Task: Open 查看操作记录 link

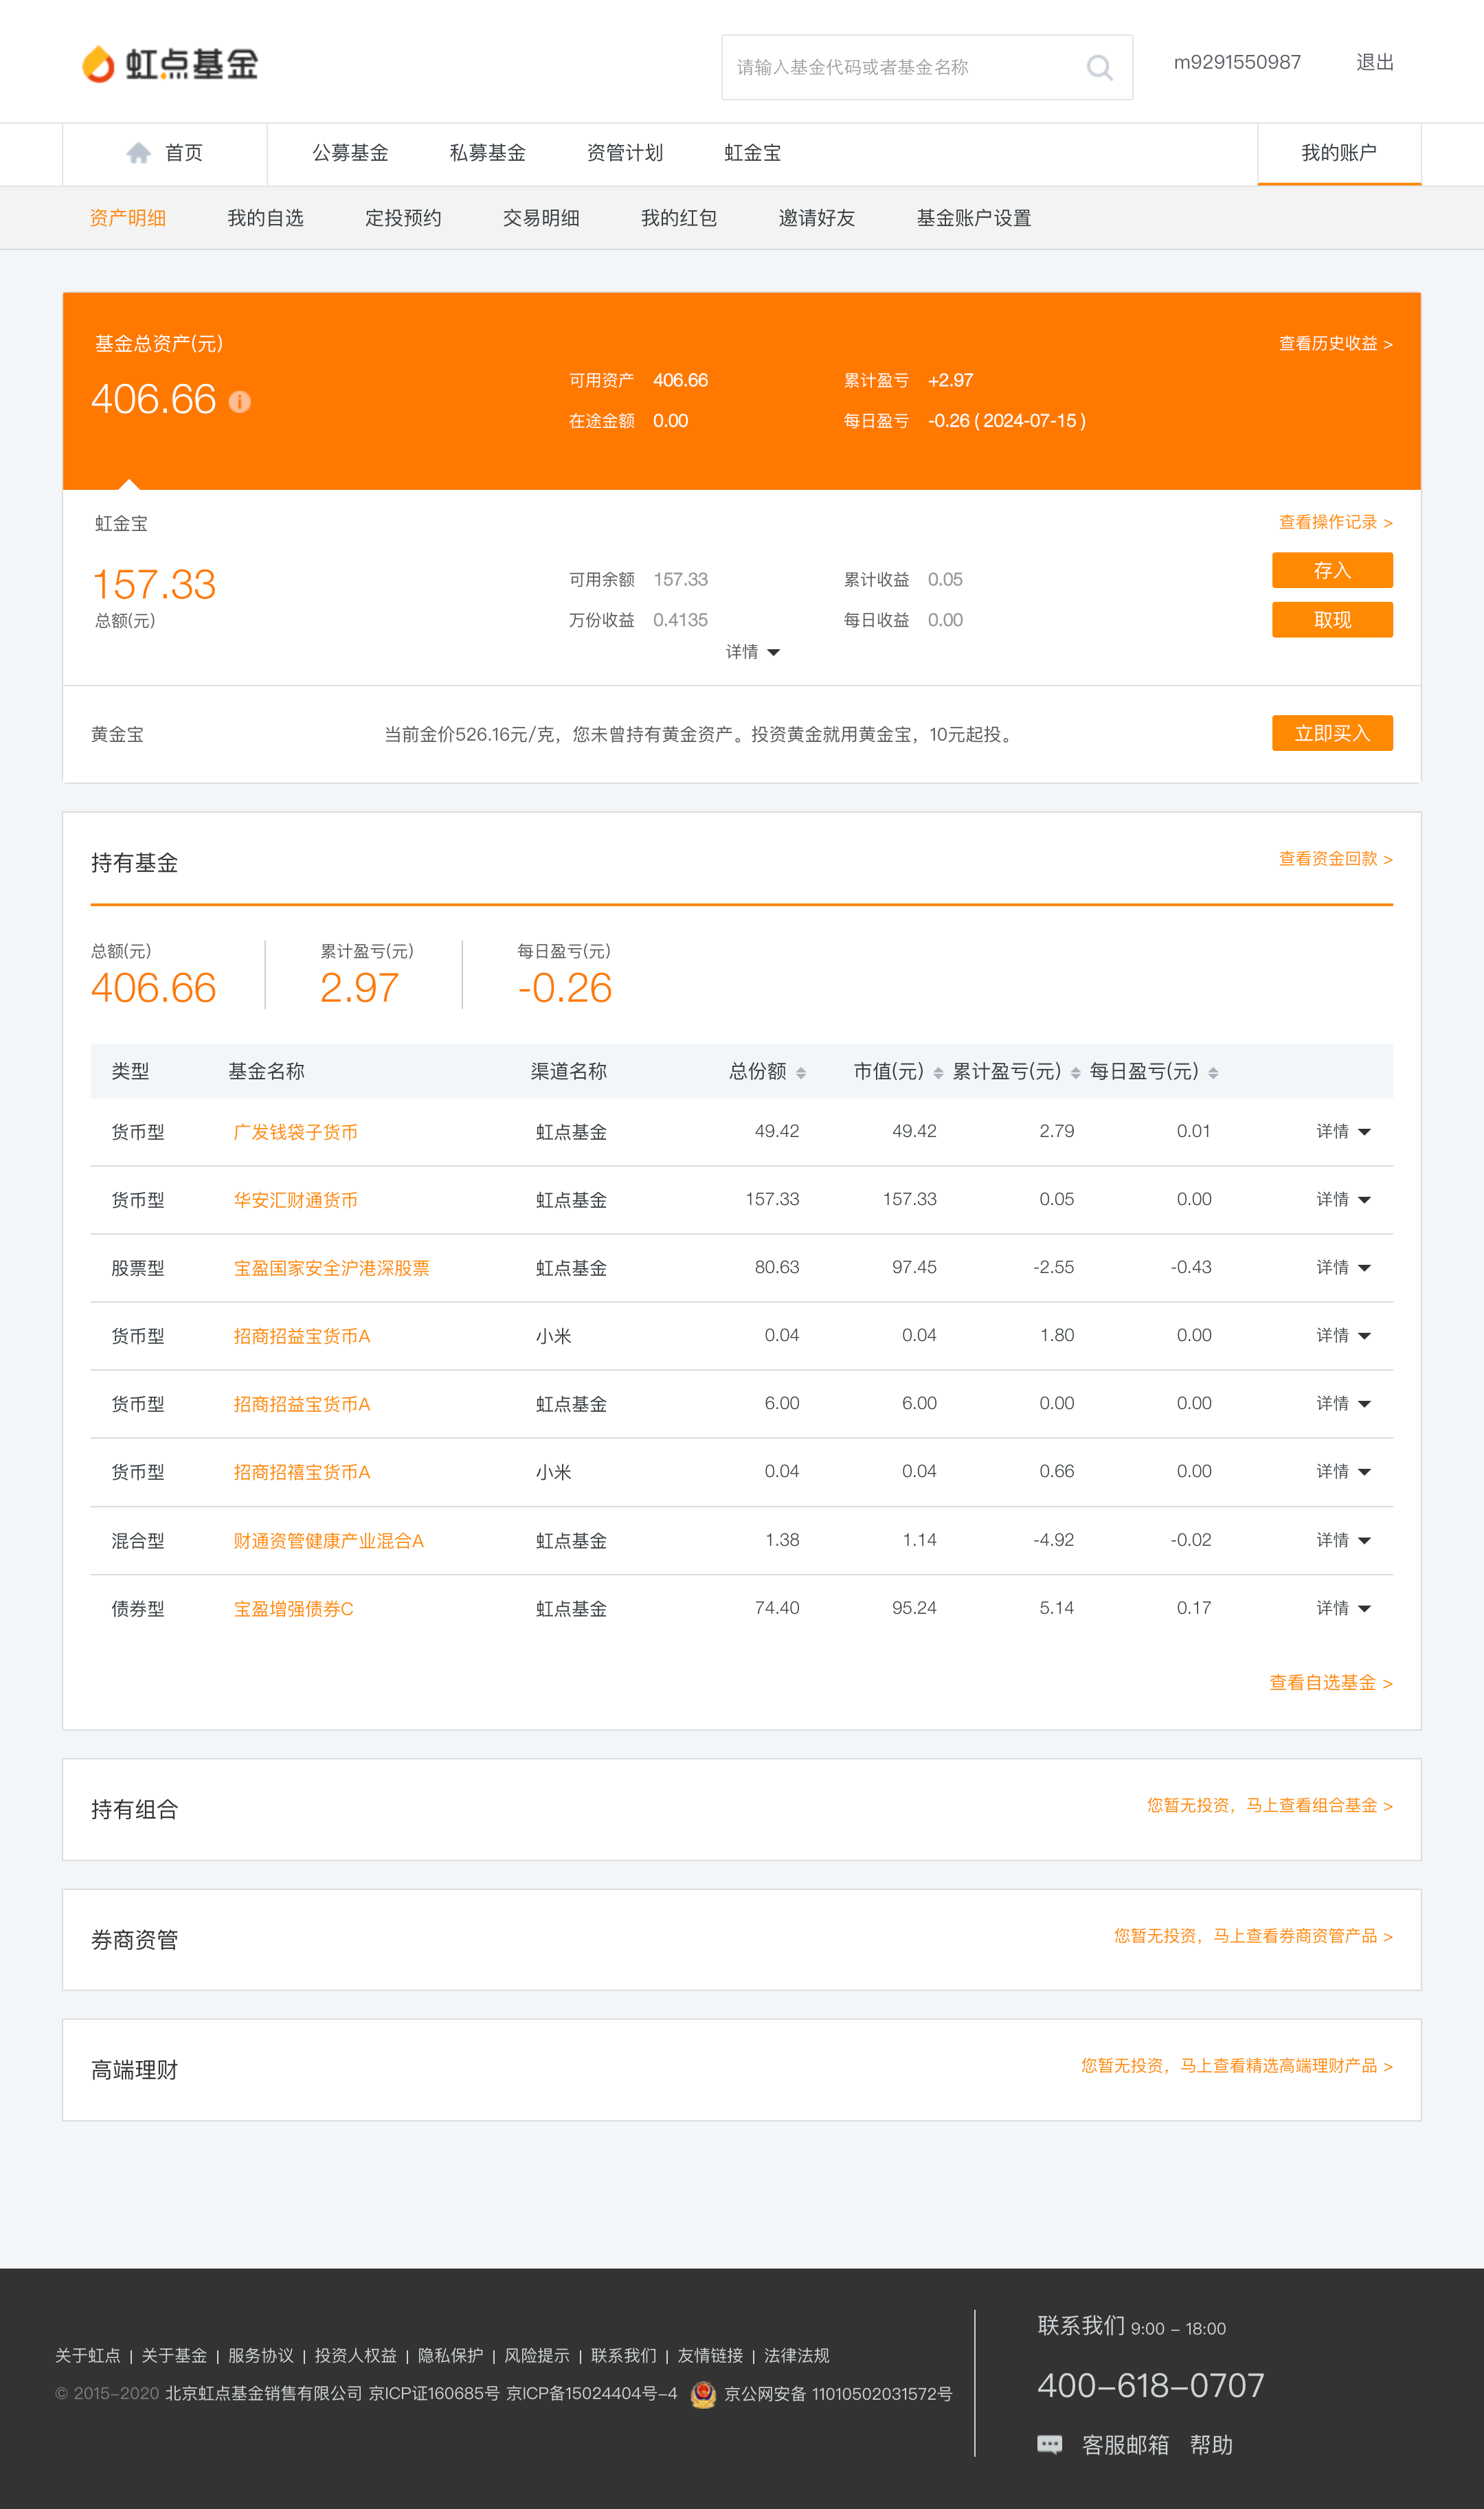Action: pyautogui.click(x=1335, y=522)
